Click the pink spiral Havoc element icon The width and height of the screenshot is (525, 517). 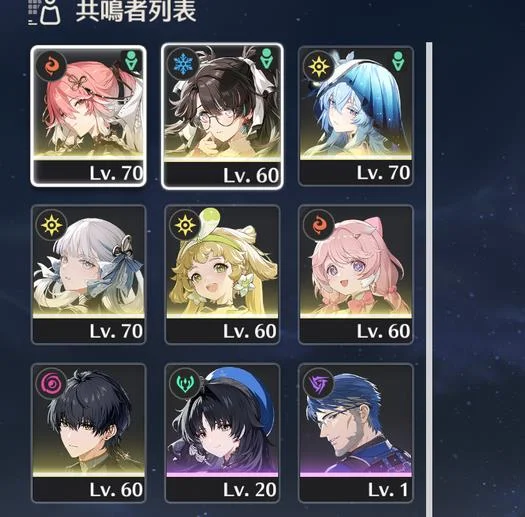pyautogui.click(x=51, y=383)
